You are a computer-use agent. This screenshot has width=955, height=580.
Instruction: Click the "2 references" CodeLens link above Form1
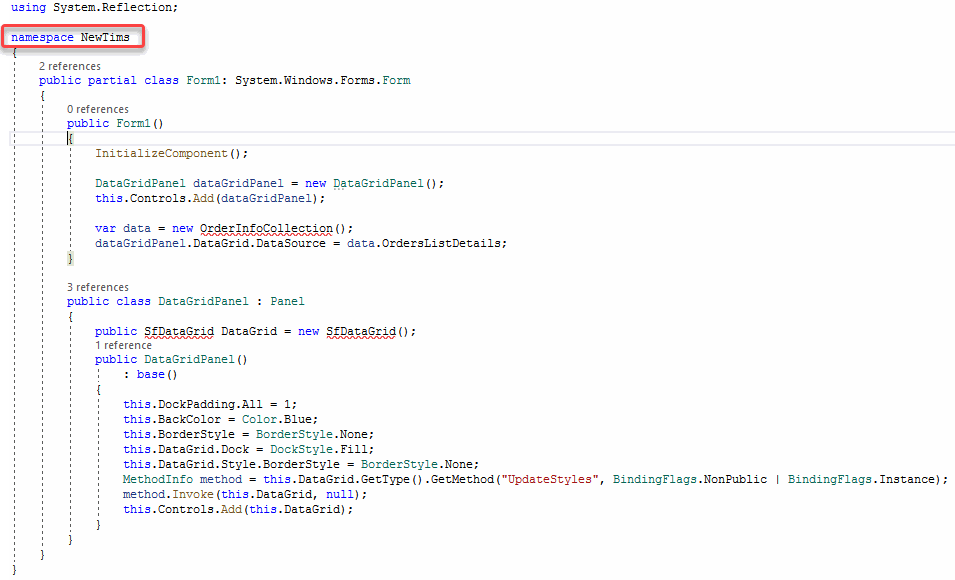[x=70, y=66]
